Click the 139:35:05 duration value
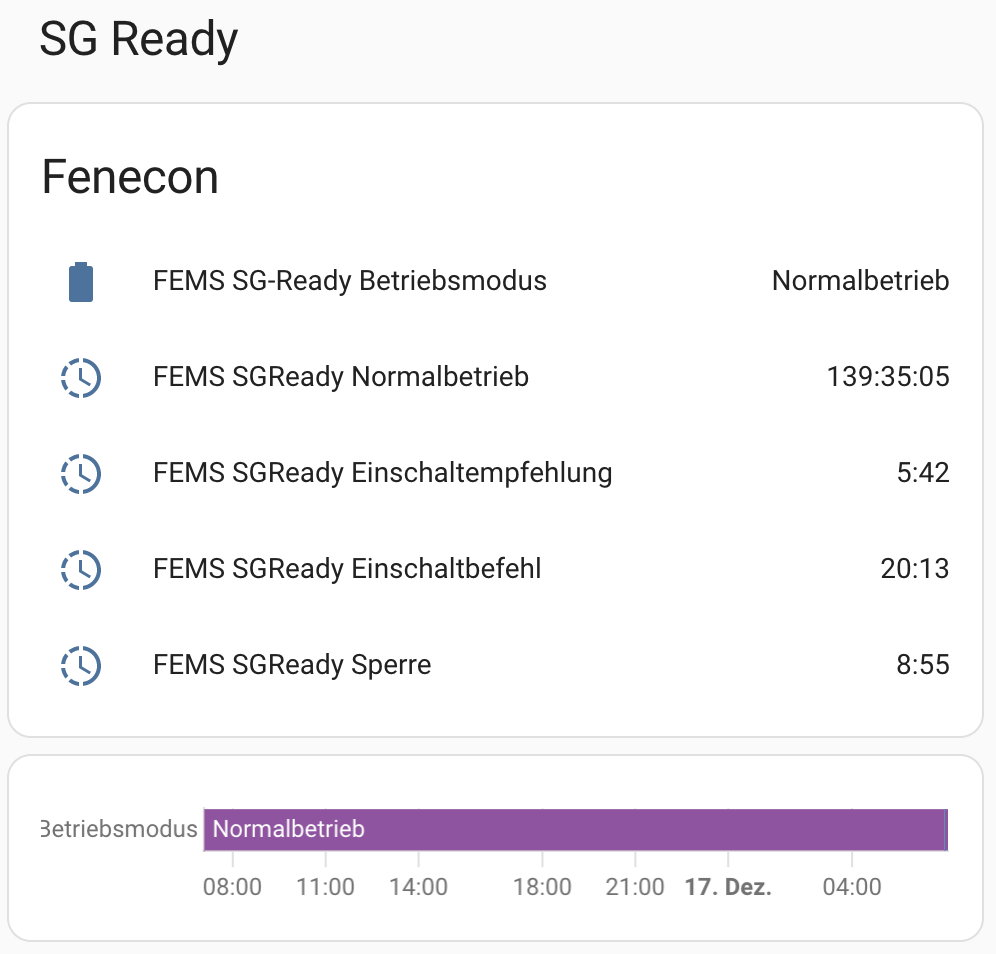This screenshot has width=996, height=954. pos(887,377)
